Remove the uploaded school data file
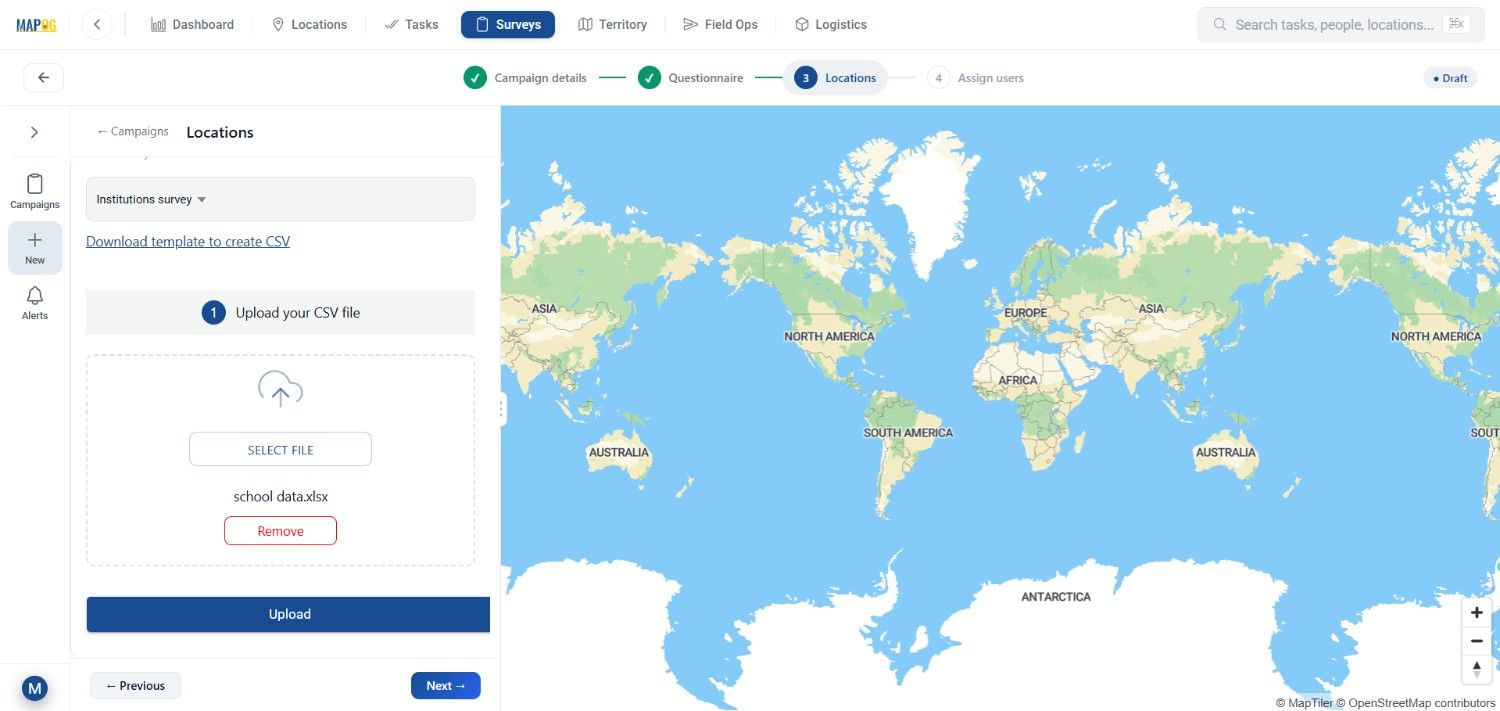The image size is (1500, 711). (280, 531)
